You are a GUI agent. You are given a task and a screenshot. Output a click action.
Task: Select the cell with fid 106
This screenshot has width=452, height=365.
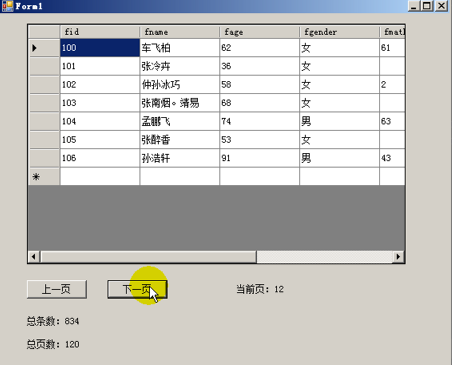tap(100, 158)
